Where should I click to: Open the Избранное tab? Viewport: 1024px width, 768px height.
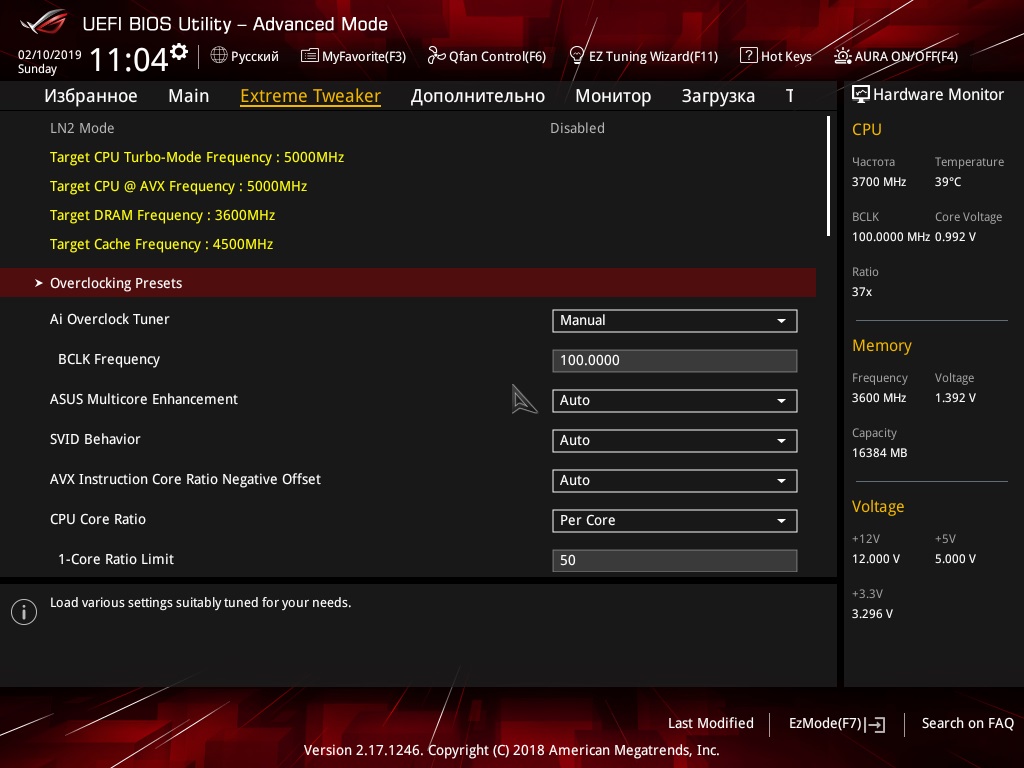[91, 96]
